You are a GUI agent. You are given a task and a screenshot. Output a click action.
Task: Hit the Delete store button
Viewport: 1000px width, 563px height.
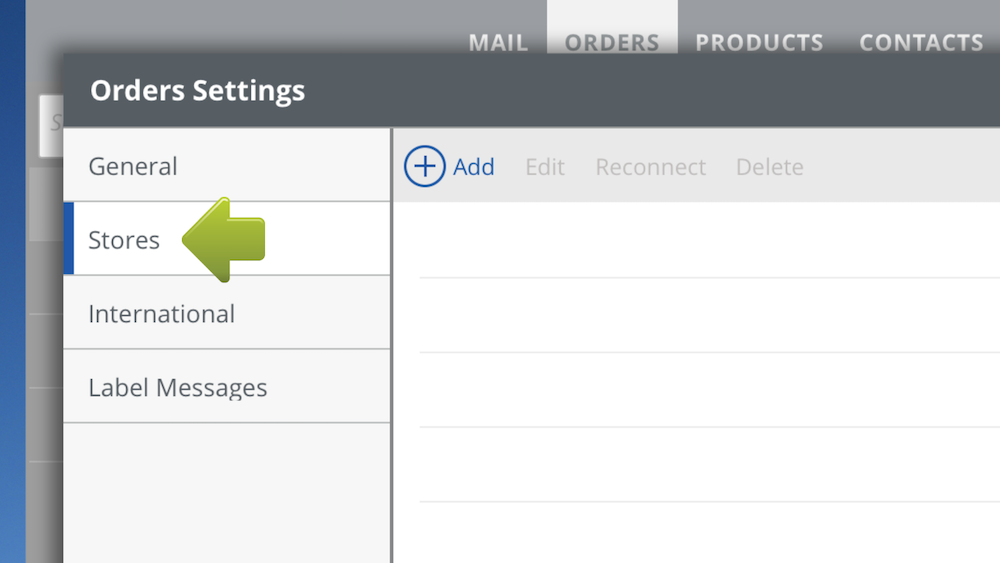click(769, 167)
